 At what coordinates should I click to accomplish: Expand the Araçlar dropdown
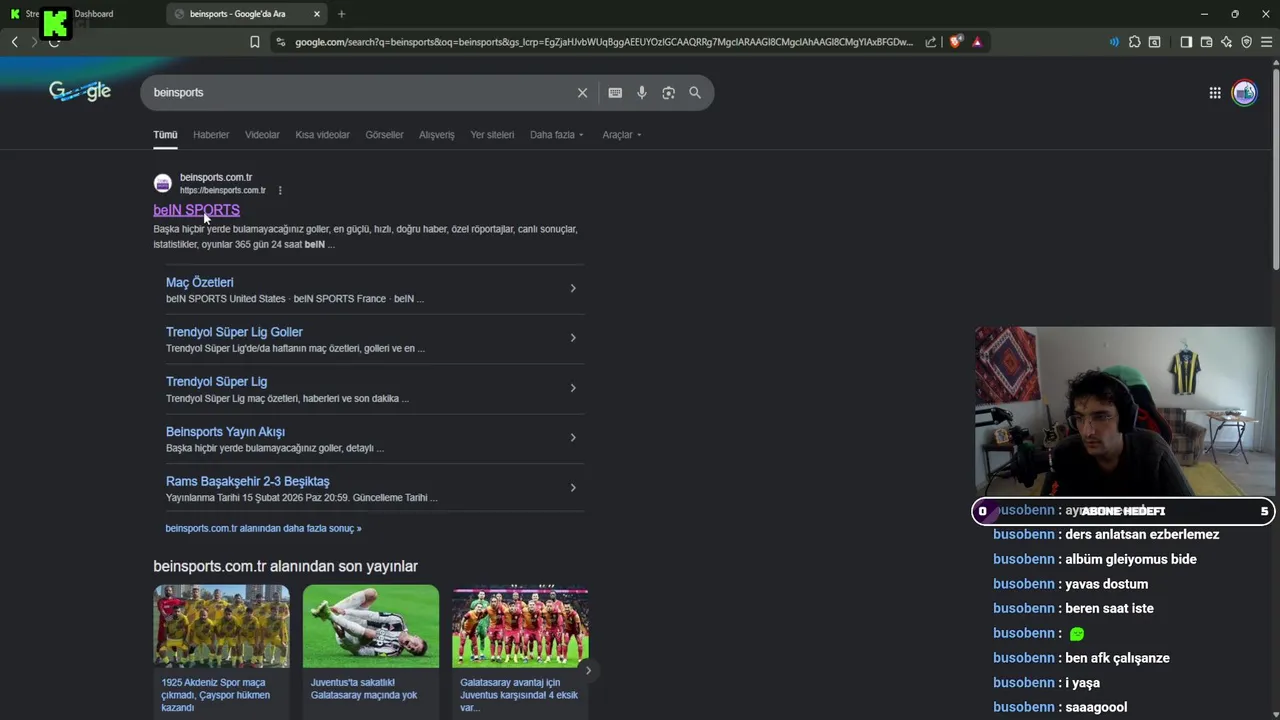(622, 135)
